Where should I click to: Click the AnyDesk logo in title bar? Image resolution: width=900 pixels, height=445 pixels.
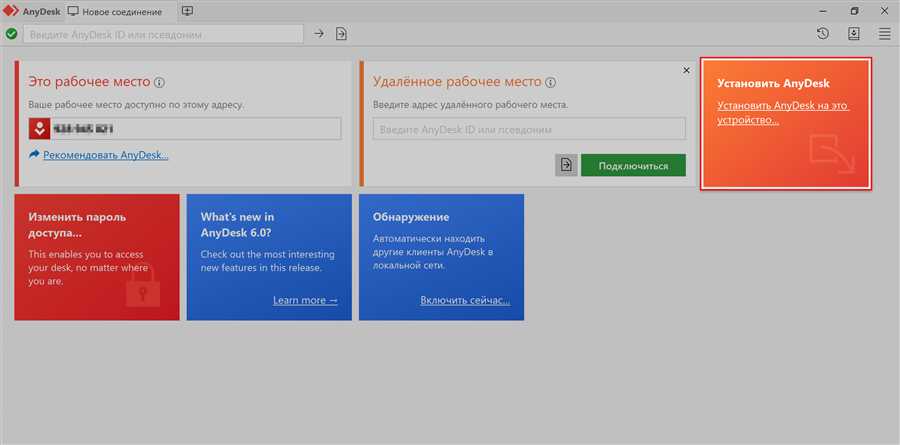click(x=11, y=11)
